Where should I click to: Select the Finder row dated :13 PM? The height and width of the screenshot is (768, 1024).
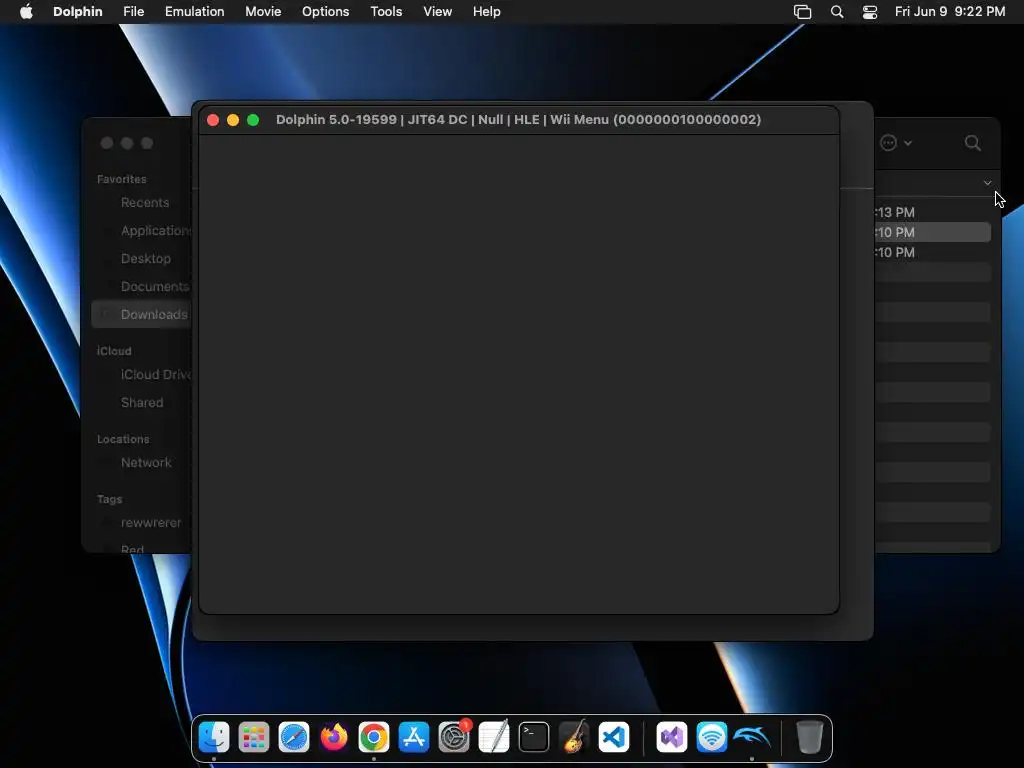coord(932,212)
